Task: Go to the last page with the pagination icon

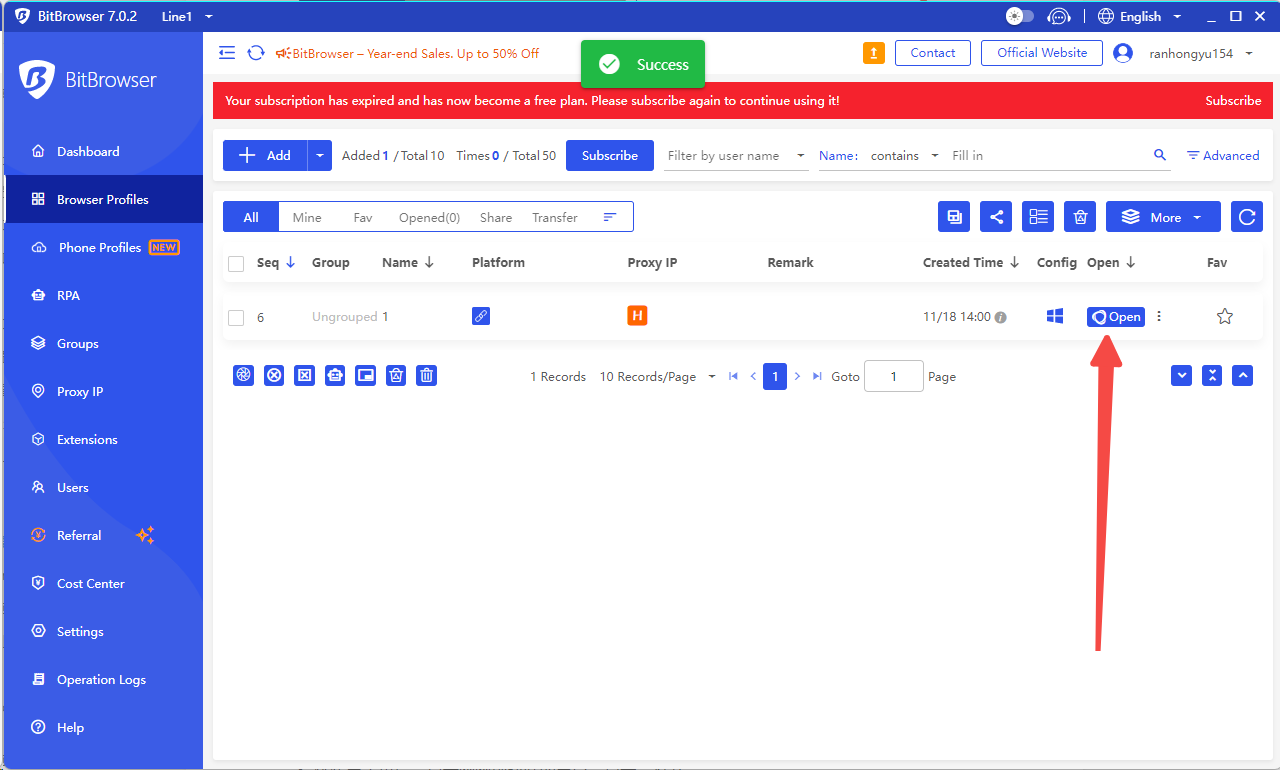Action: pos(817,376)
